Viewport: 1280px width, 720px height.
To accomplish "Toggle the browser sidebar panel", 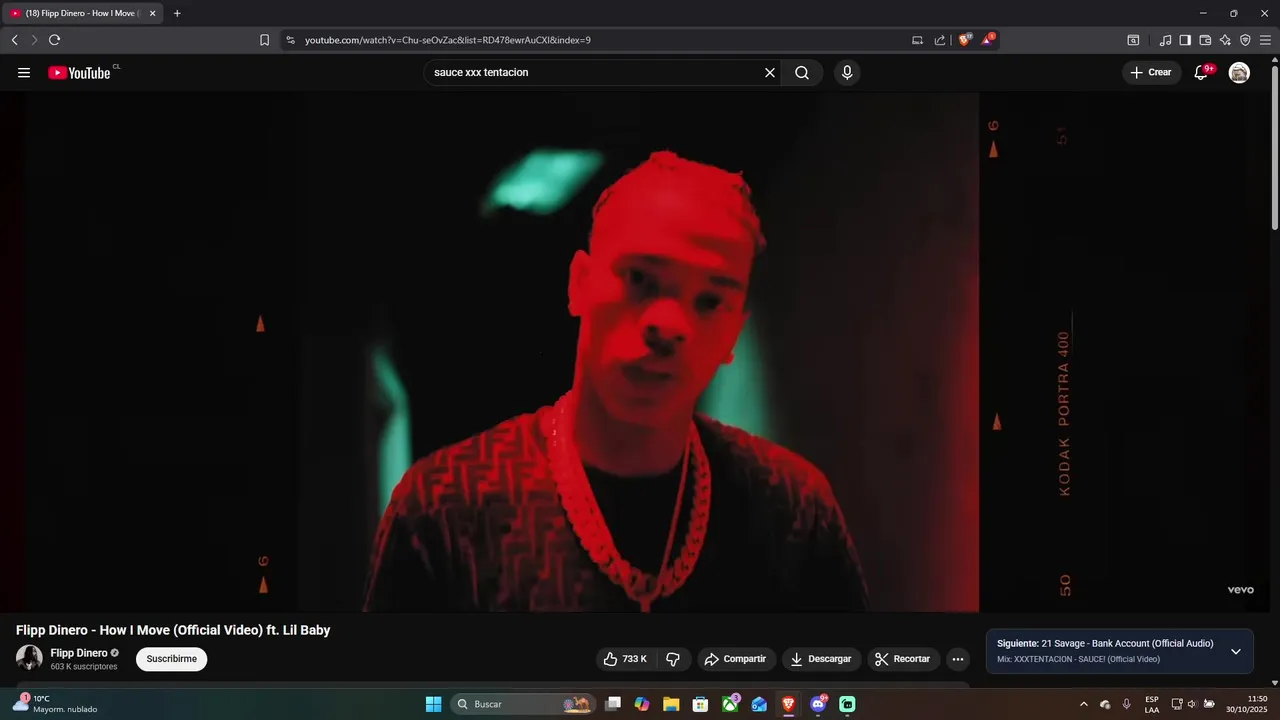I will pyautogui.click(x=1185, y=40).
